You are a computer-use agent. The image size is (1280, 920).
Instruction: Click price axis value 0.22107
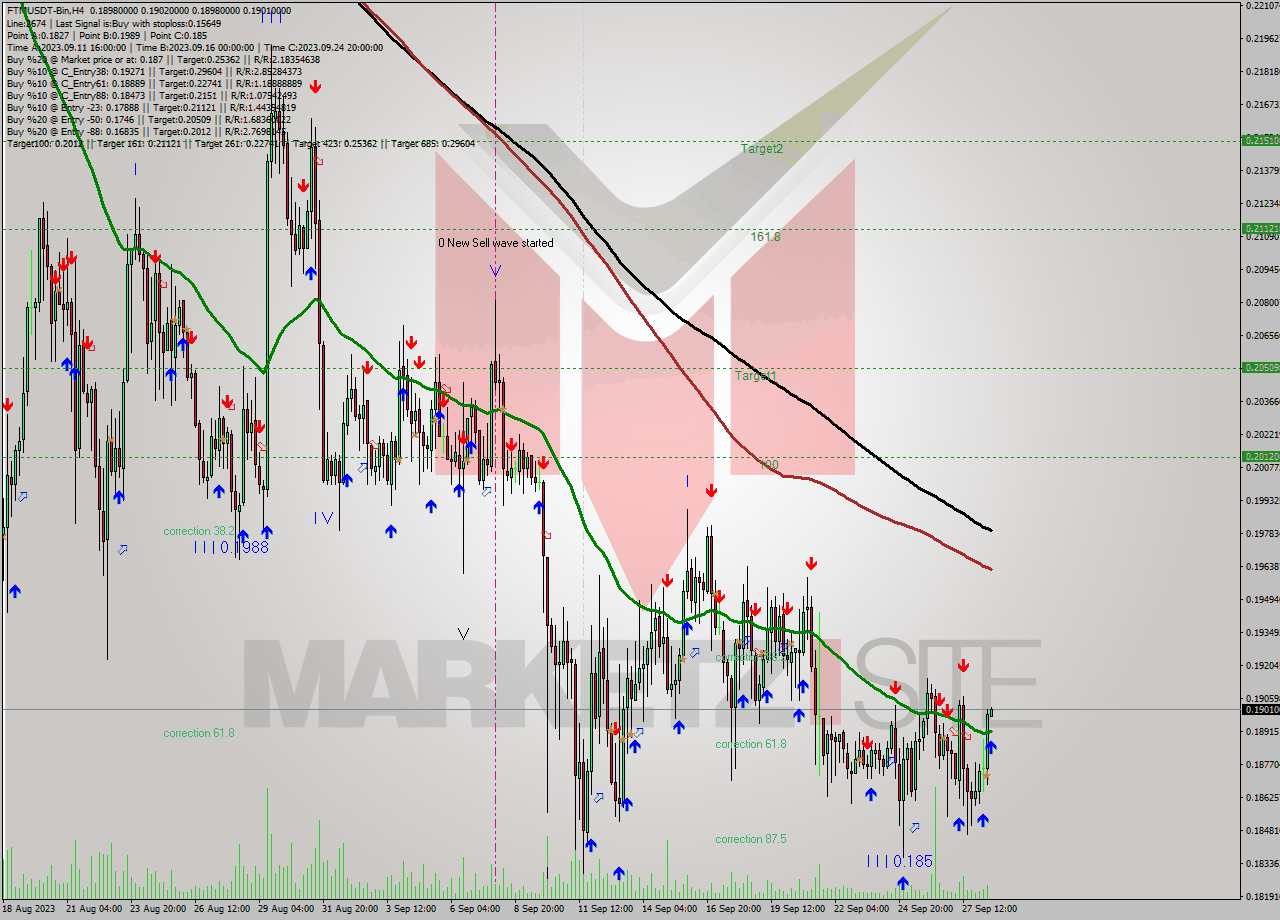tap(1262, 6)
